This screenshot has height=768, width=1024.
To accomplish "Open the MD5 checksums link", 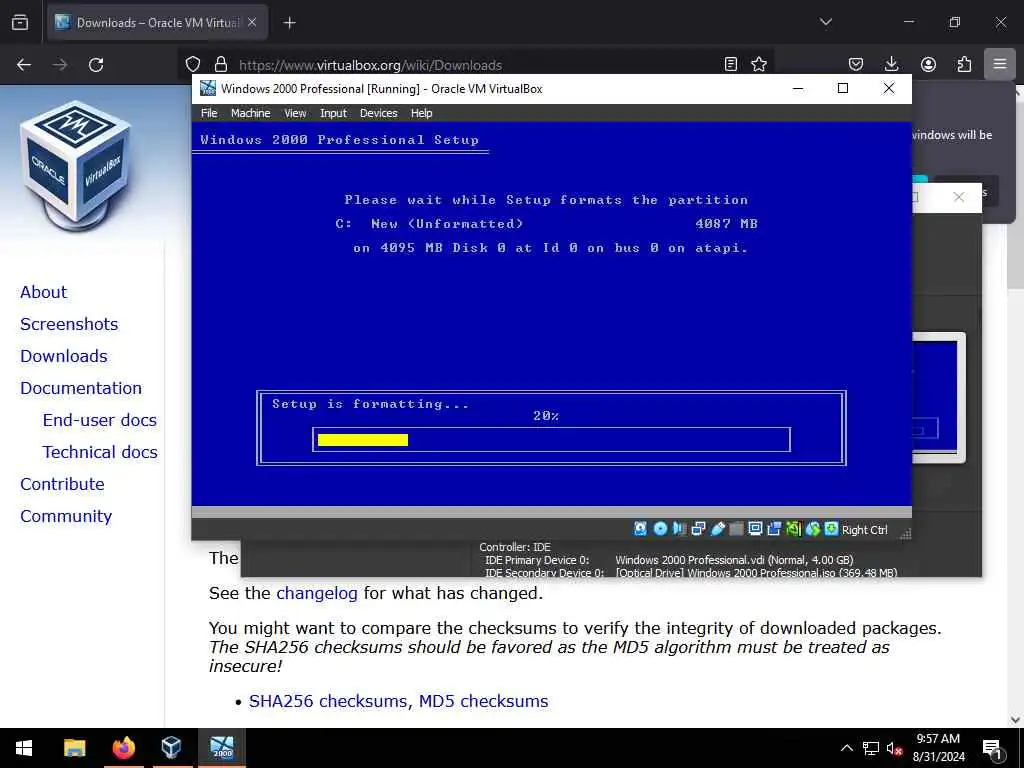I will [483, 701].
